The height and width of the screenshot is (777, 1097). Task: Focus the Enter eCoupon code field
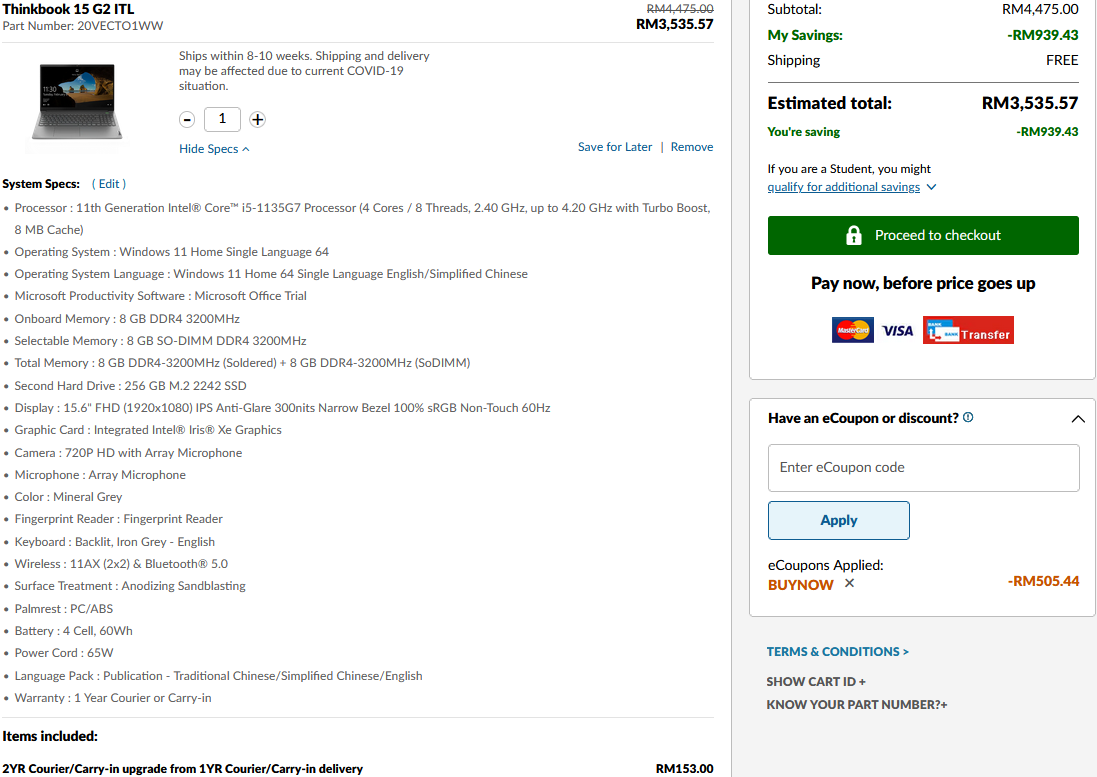click(923, 468)
